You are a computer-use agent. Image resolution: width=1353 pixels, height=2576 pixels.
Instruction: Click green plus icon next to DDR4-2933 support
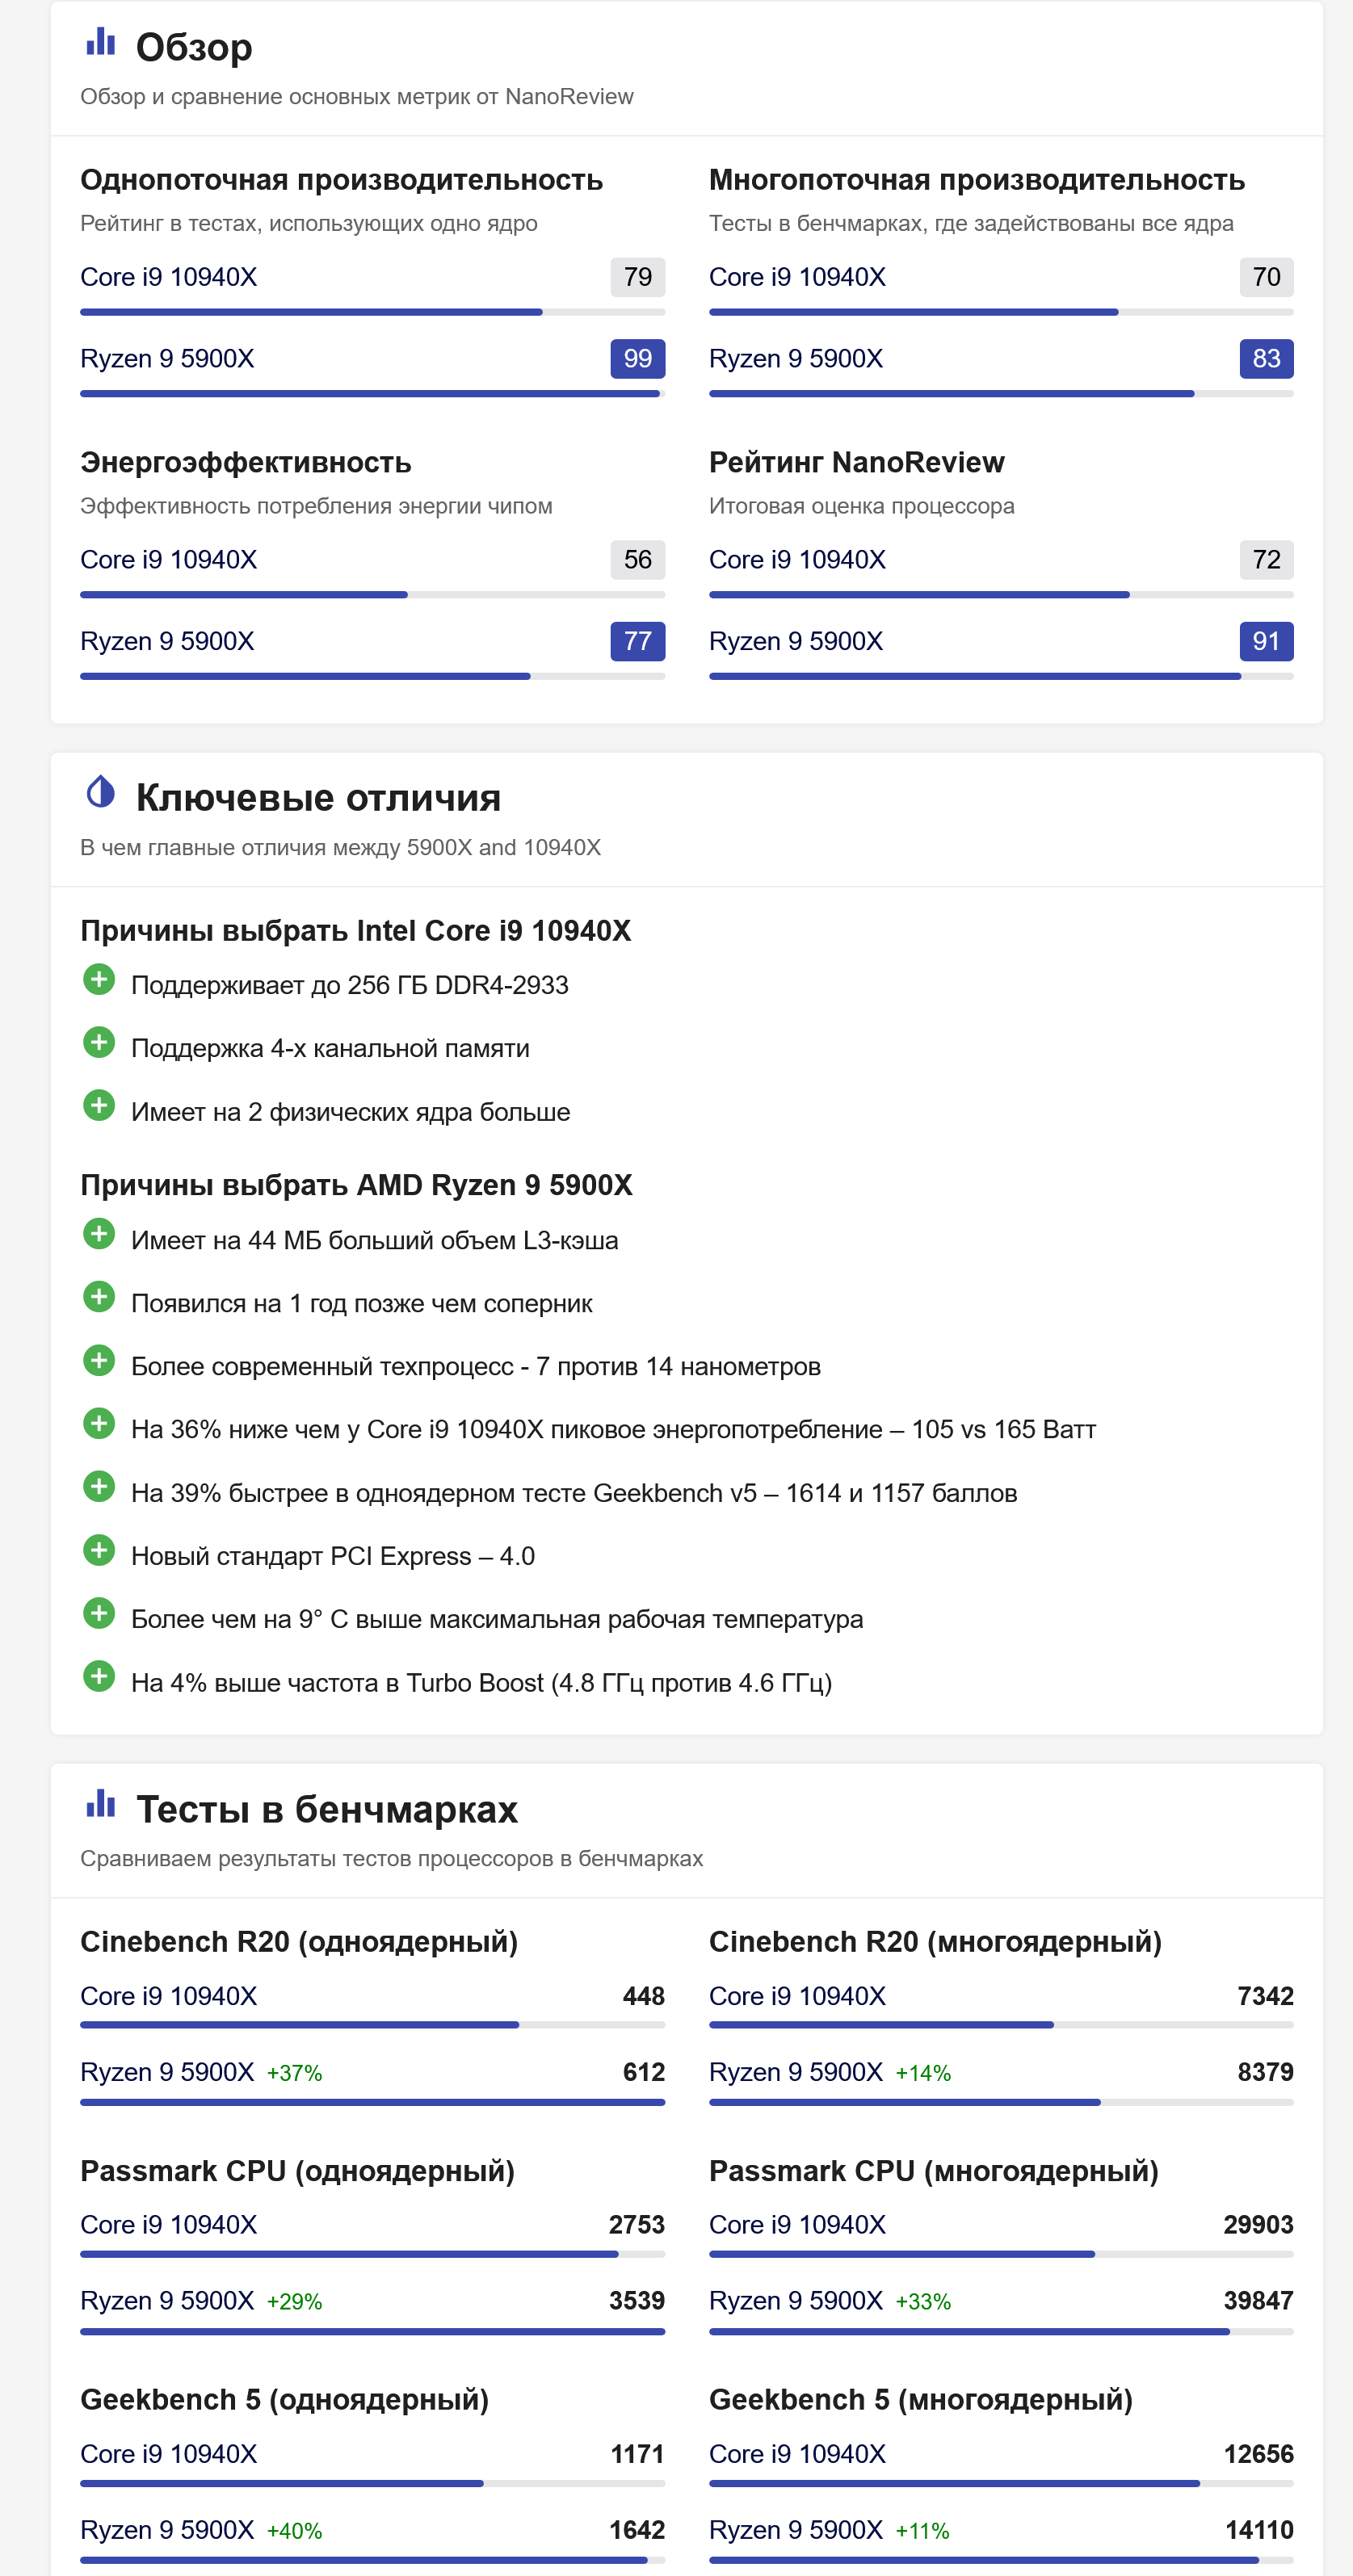click(x=99, y=980)
